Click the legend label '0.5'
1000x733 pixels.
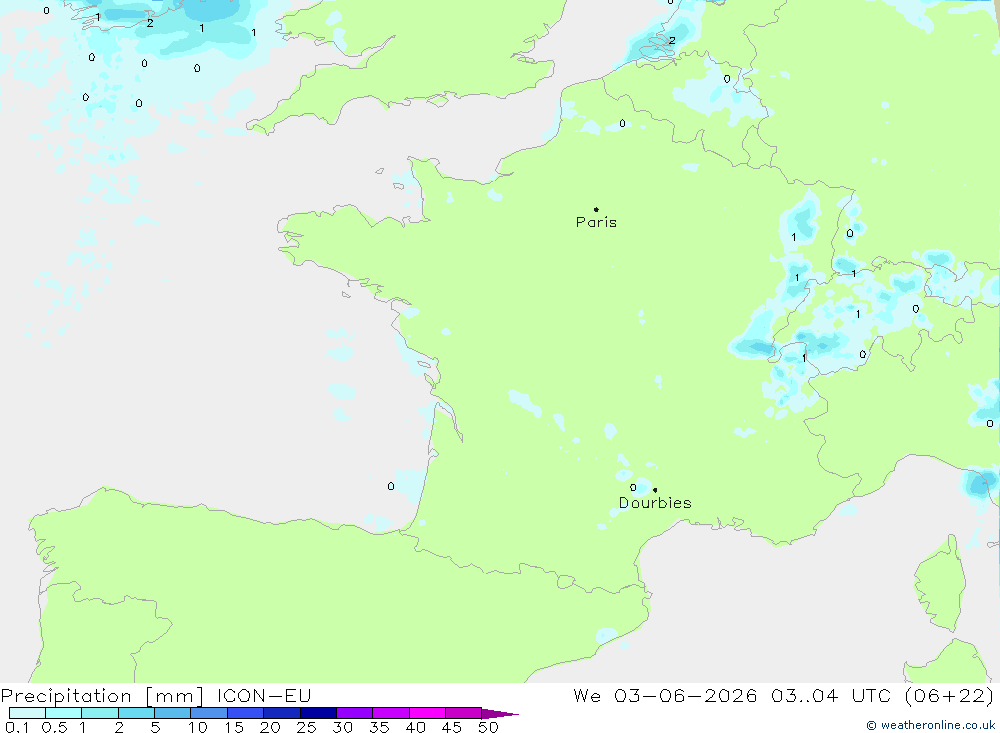[54, 727]
